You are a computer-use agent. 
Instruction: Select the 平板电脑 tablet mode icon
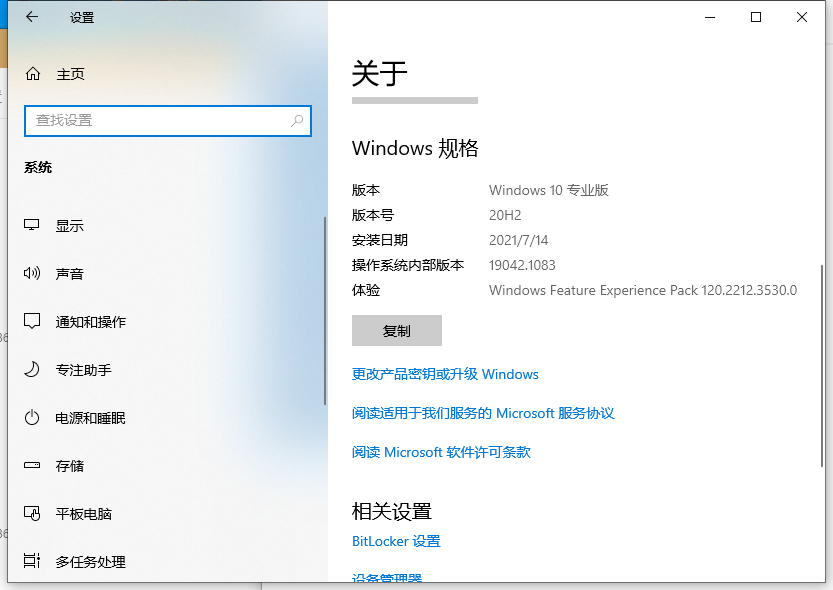(x=31, y=514)
